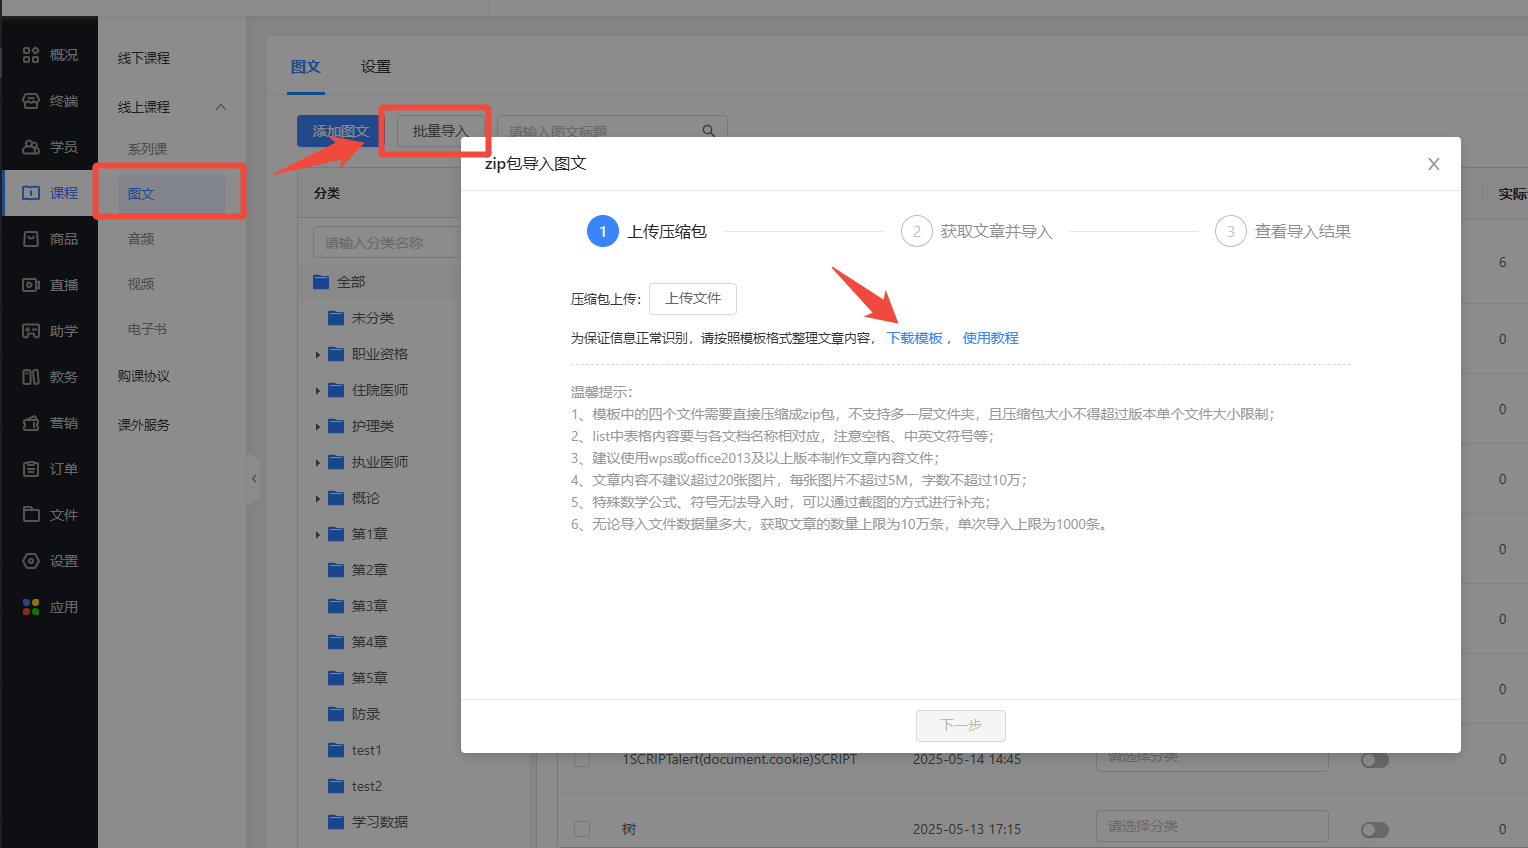Collapse the 线上课程 menu chevron
The width and height of the screenshot is (1528, 848).
click(x=221, y=107)
